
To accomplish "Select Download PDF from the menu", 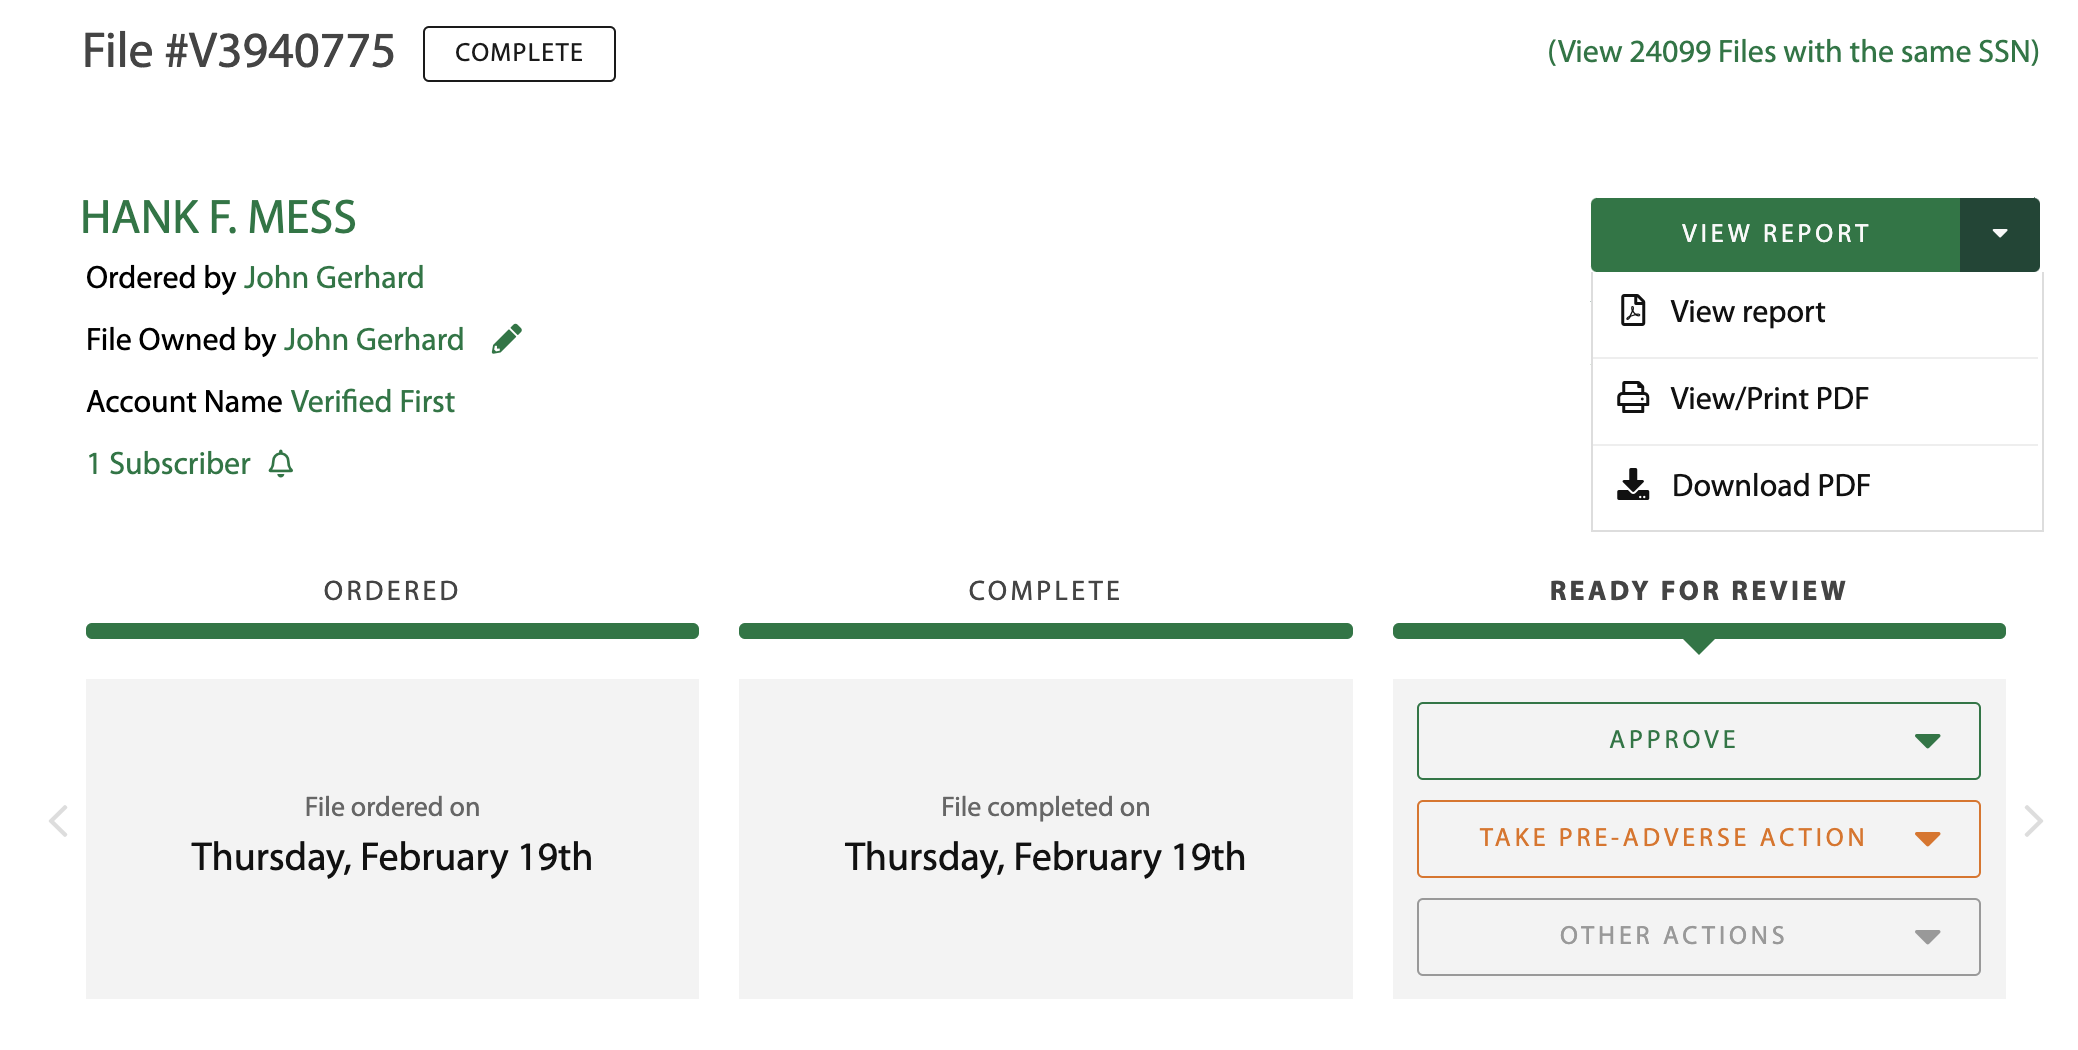I will (x=1770, y=485).
